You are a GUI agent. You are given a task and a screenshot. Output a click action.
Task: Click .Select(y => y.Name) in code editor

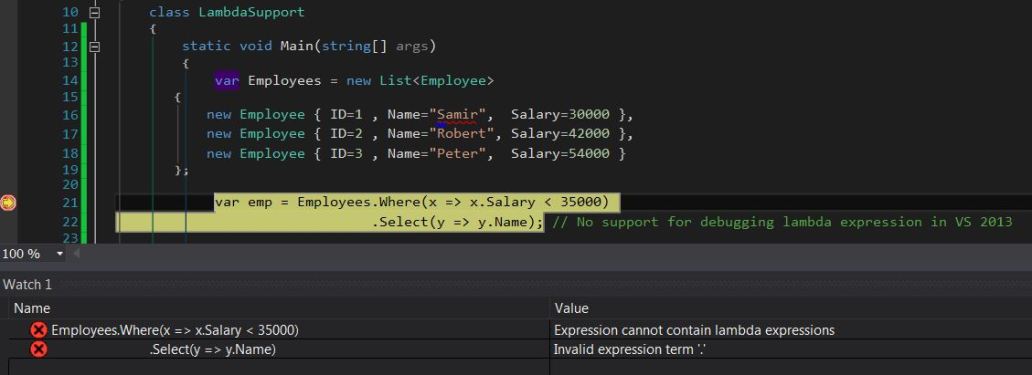tap(457, 222)
